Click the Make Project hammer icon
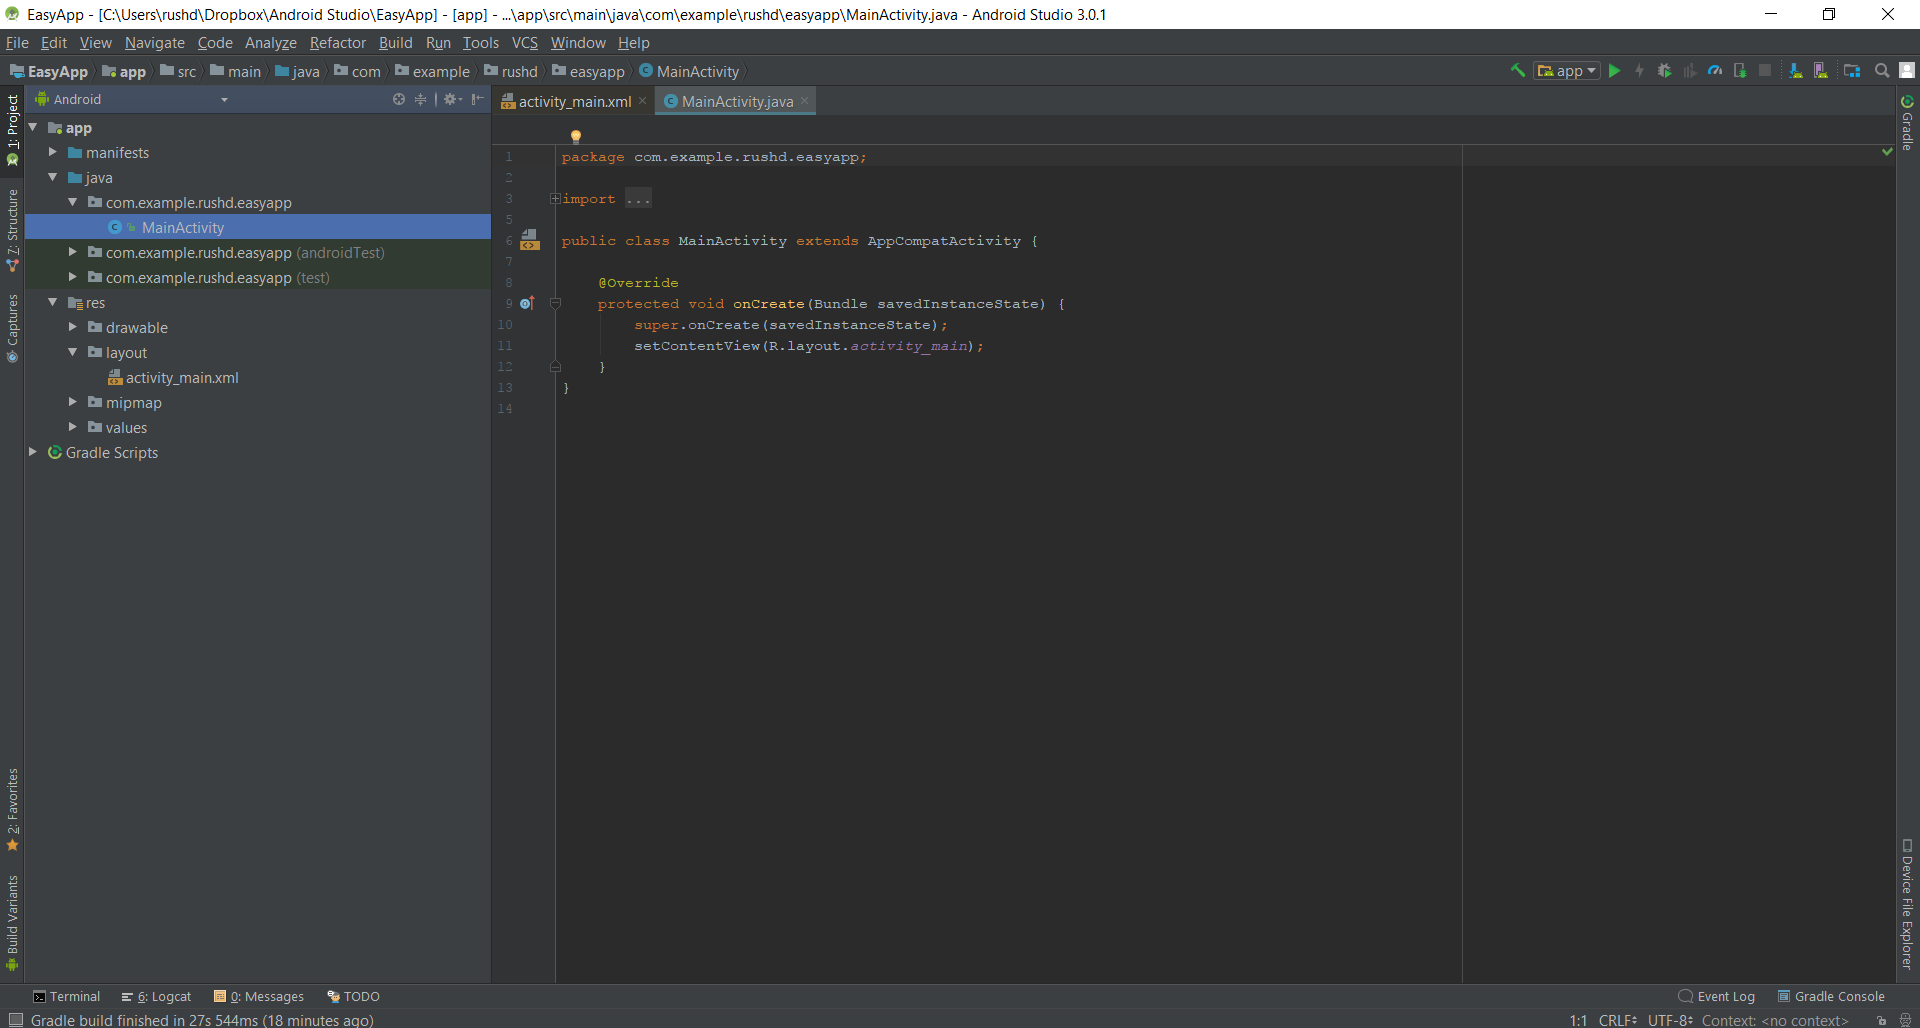This screenshot has height=1028, width=1920. [1517, 71]
